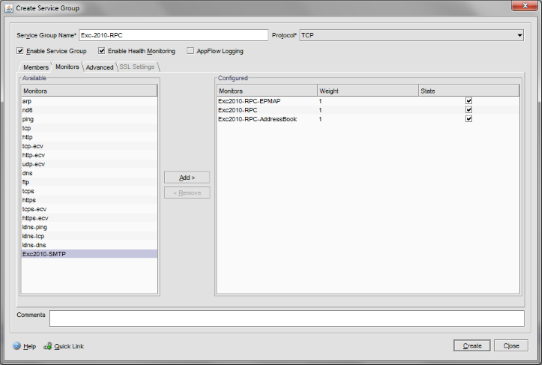
Task: Select the tcps monitor
Action: (89, 191)
